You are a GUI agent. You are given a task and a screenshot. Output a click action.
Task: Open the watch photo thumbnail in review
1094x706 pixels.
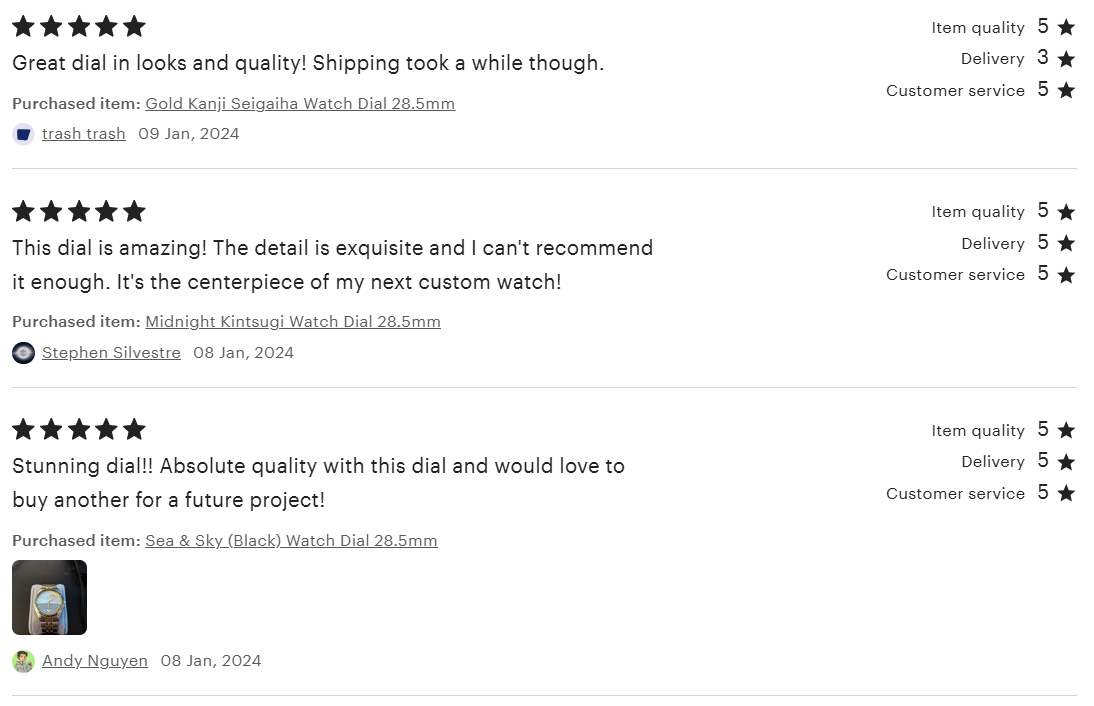pyautogui.click(x=50, y=597)
